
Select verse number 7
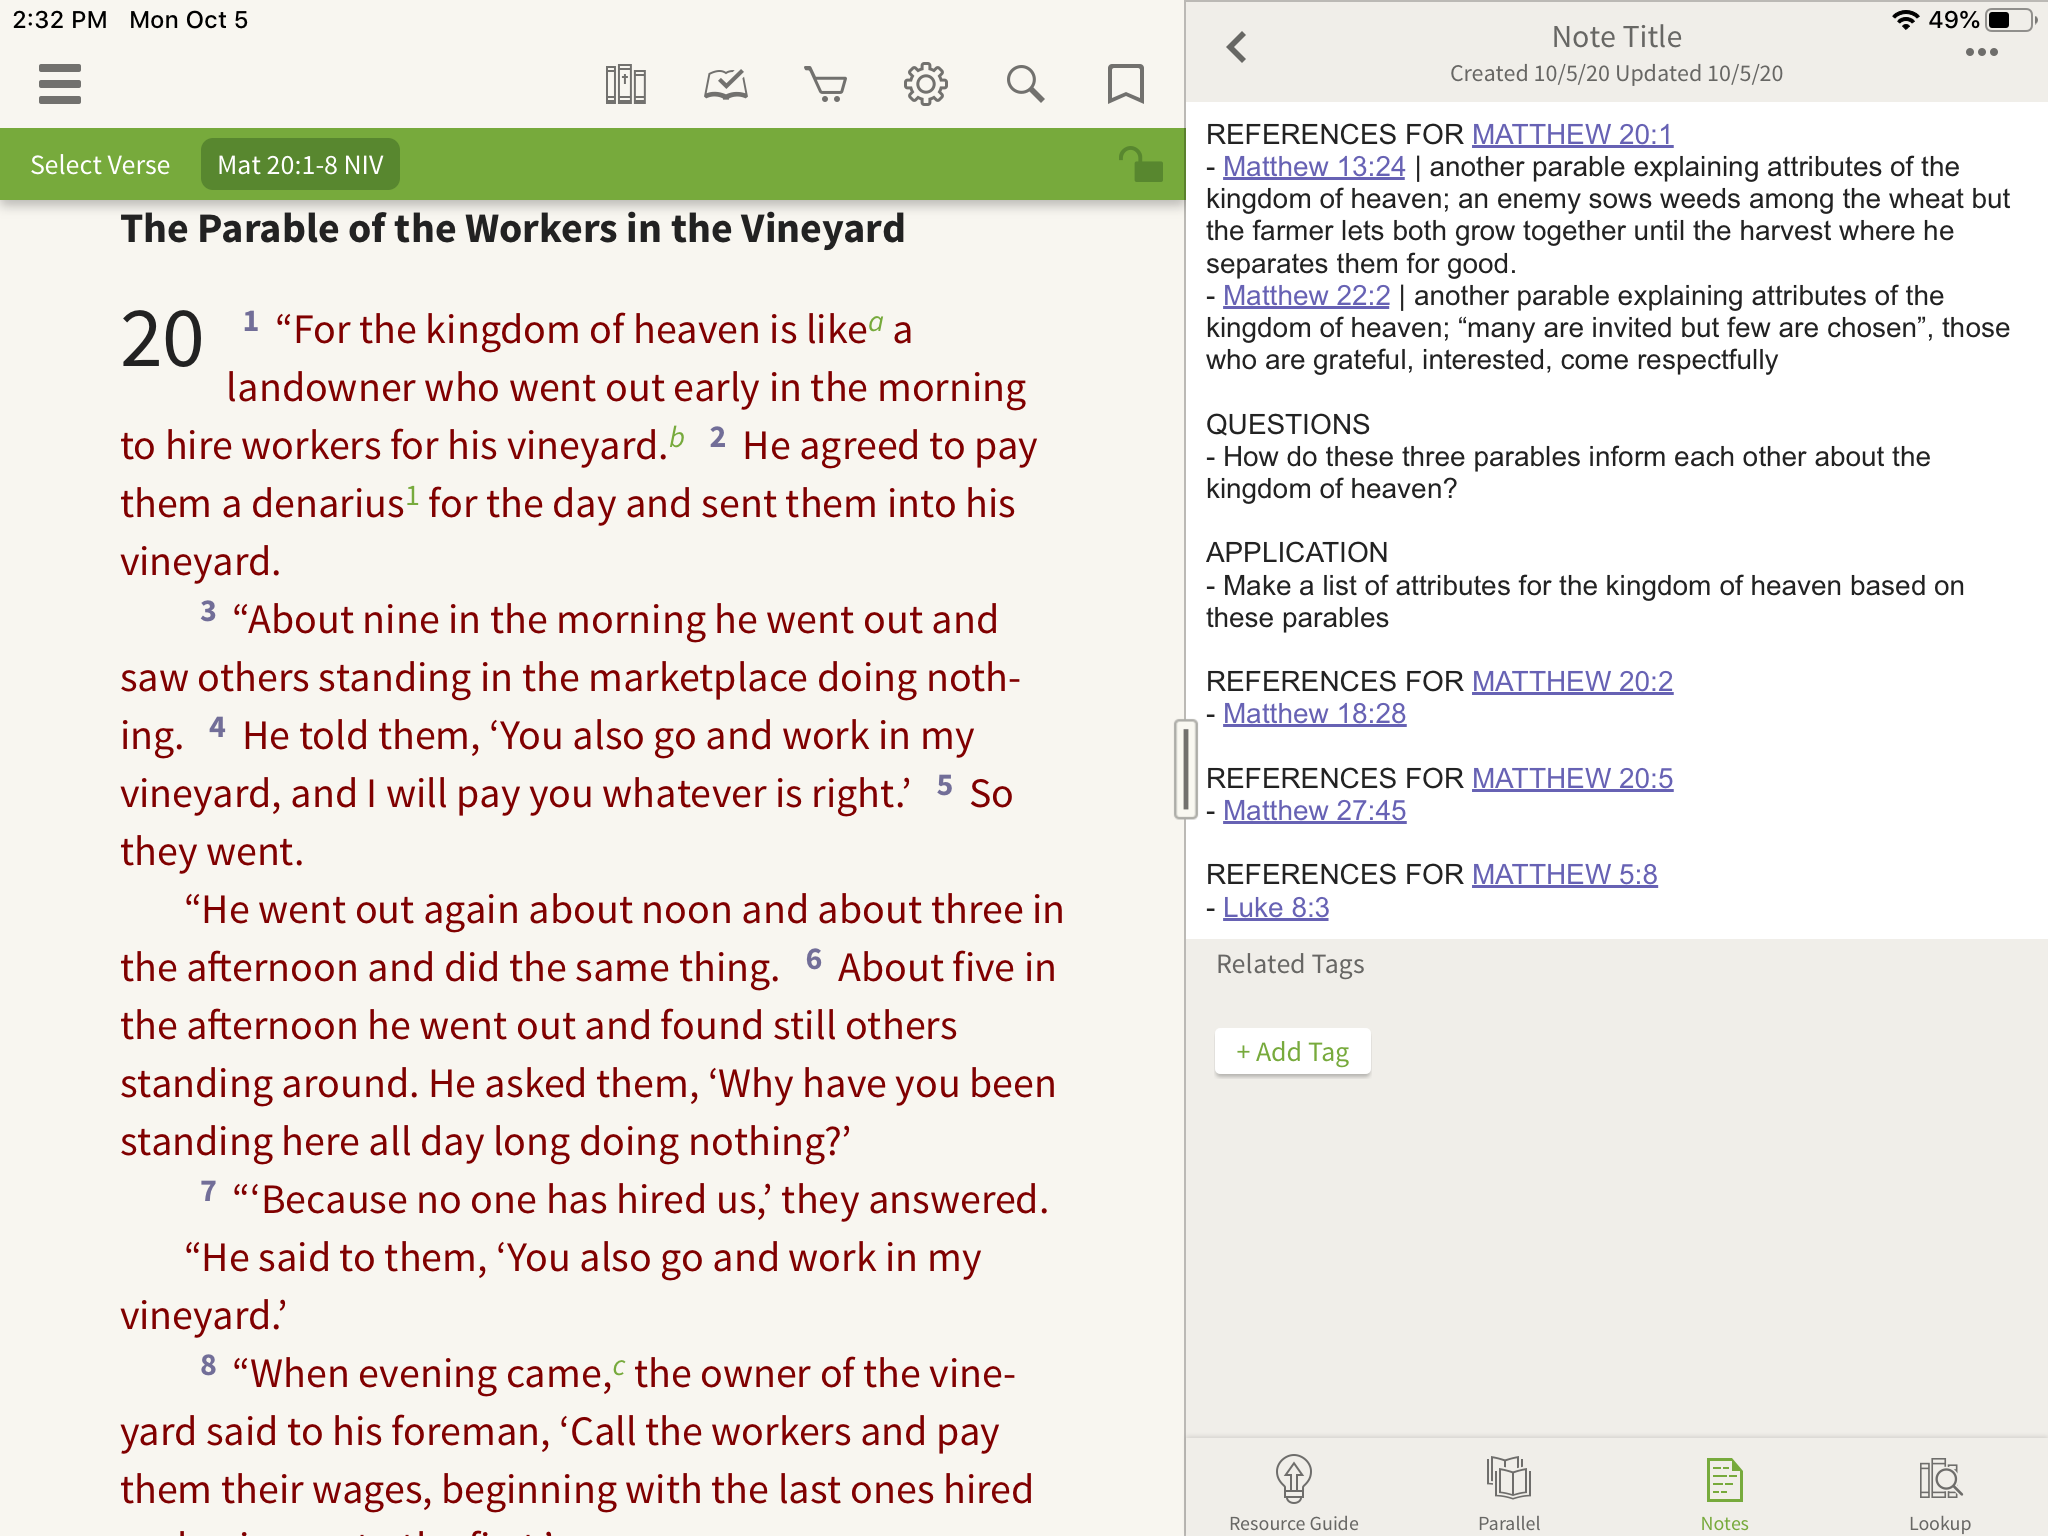208,1191
